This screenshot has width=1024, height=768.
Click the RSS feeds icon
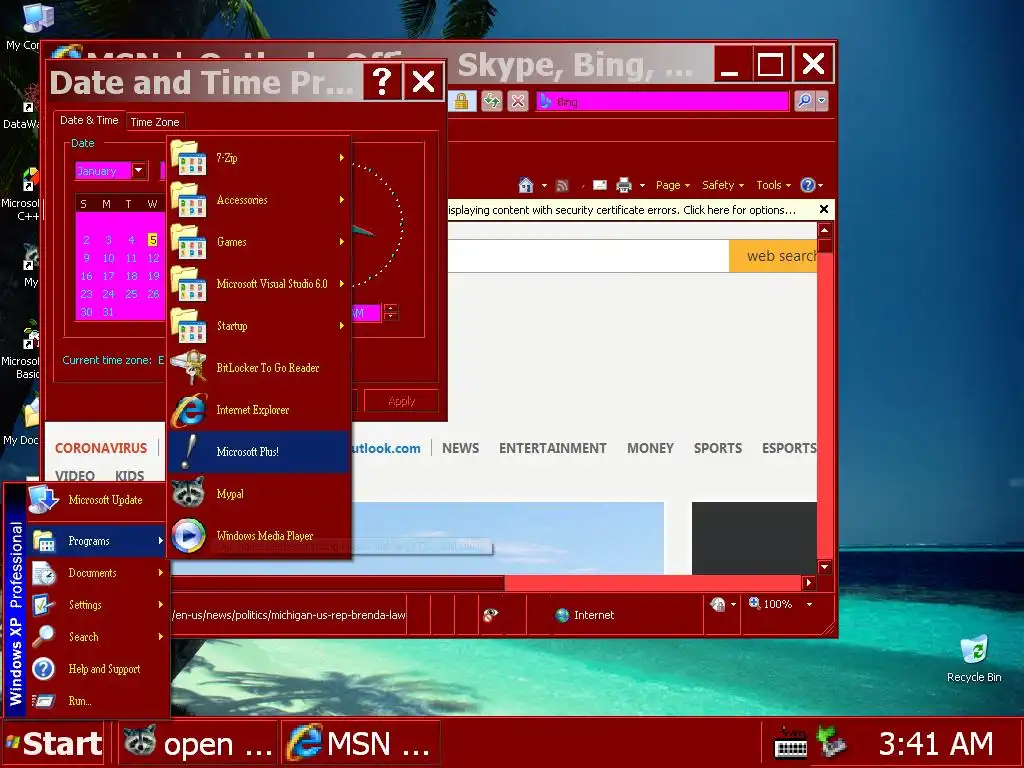[x=562, y=186]
